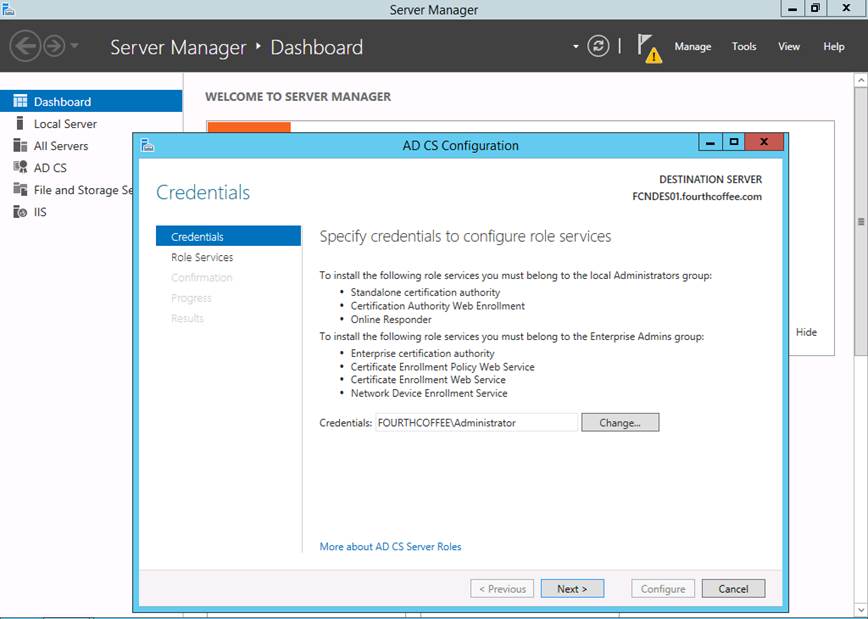The width and height of the screenshot is (868, 619).
Task: Expand the navigation history dropdown arrow
Action: click(75, 47)
